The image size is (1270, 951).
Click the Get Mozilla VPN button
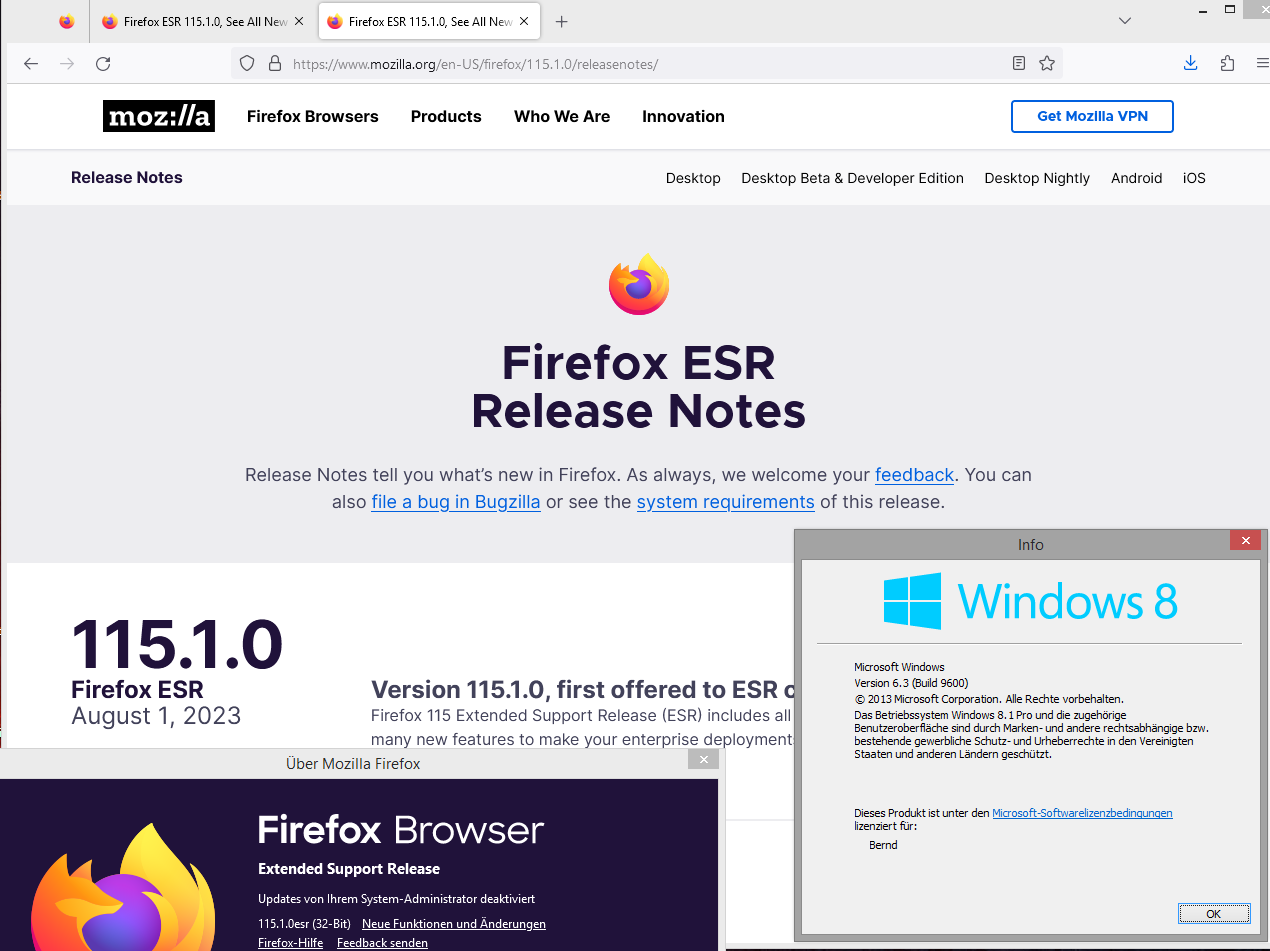point(1092,116)
